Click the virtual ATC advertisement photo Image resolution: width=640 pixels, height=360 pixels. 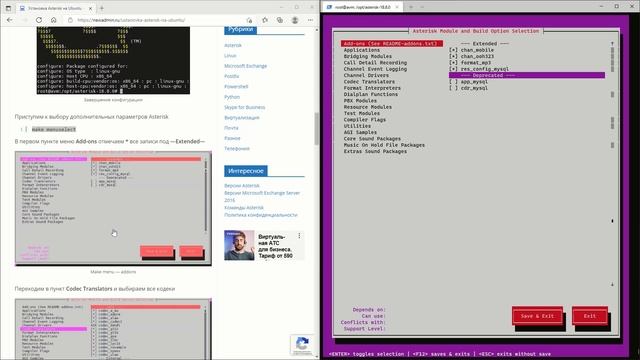239,245
